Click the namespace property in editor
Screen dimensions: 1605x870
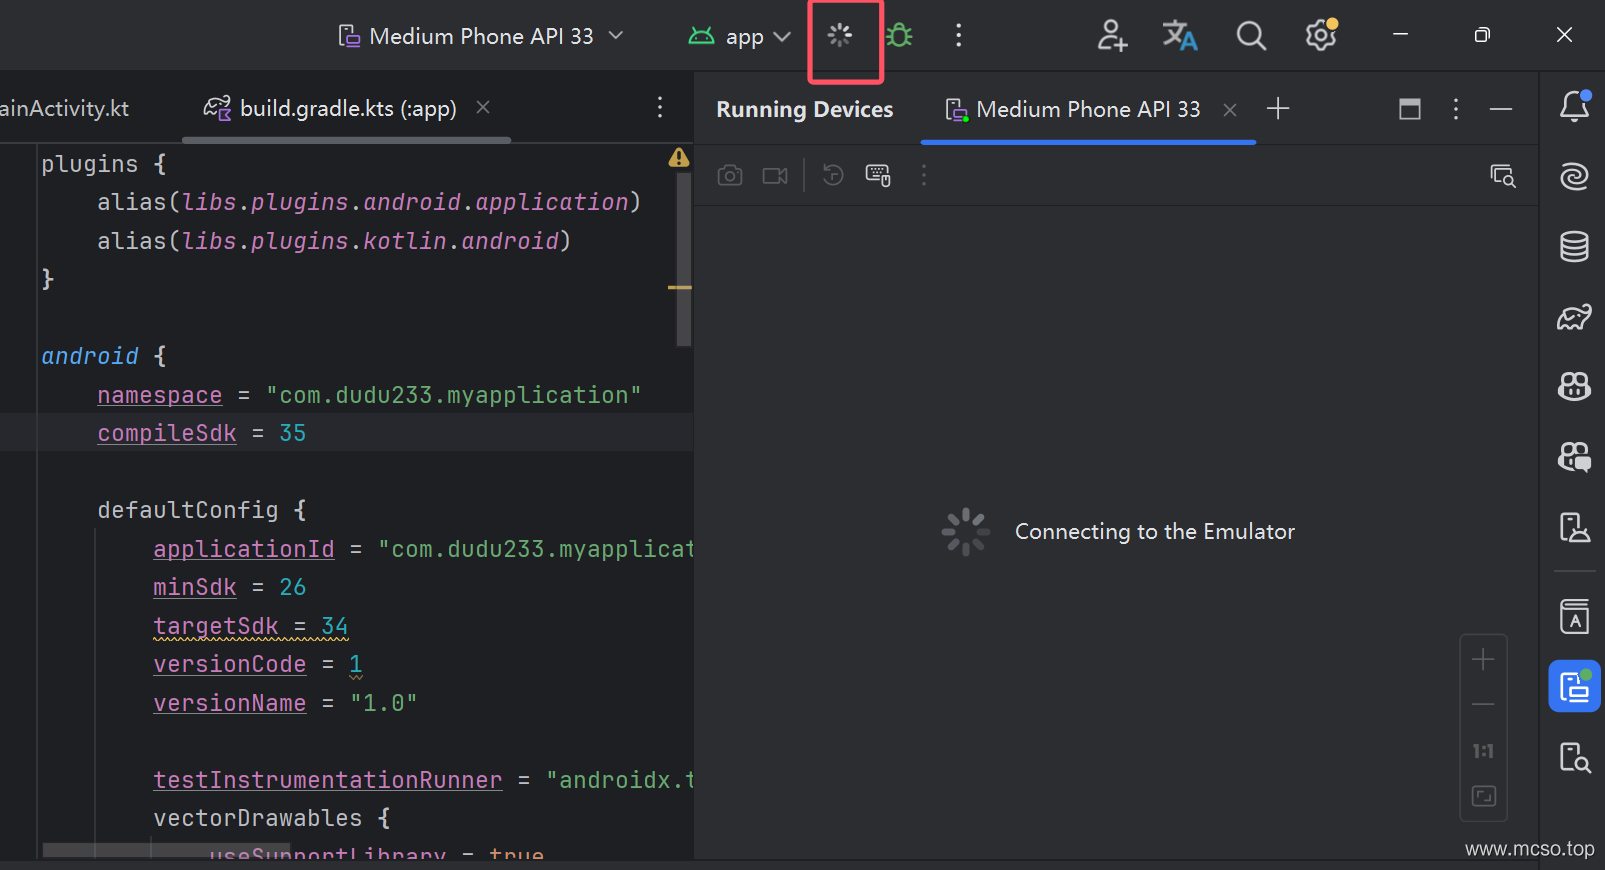point(160,396)
